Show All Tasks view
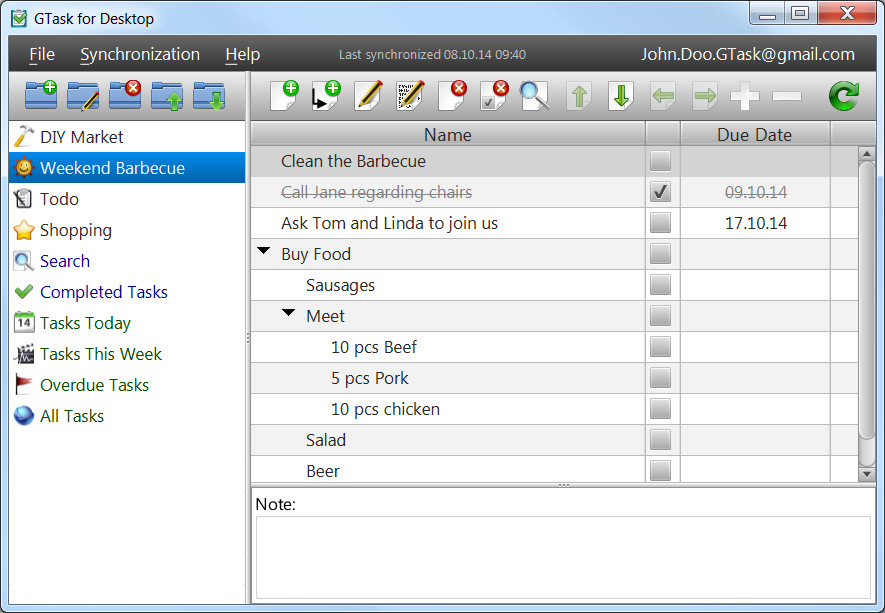Viewport: 885px width, 613px height. pyautogui.click(x=127, y=416)
